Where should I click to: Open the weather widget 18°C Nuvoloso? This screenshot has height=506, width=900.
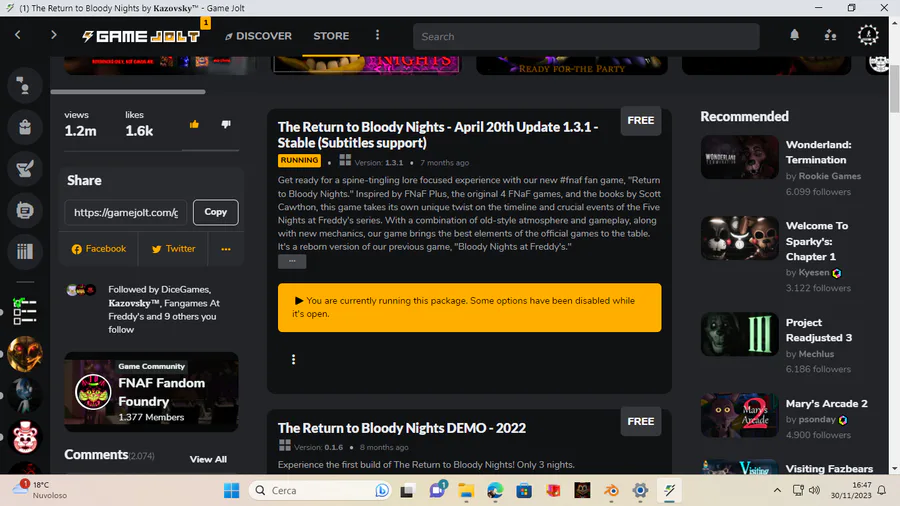pos(40,490)
